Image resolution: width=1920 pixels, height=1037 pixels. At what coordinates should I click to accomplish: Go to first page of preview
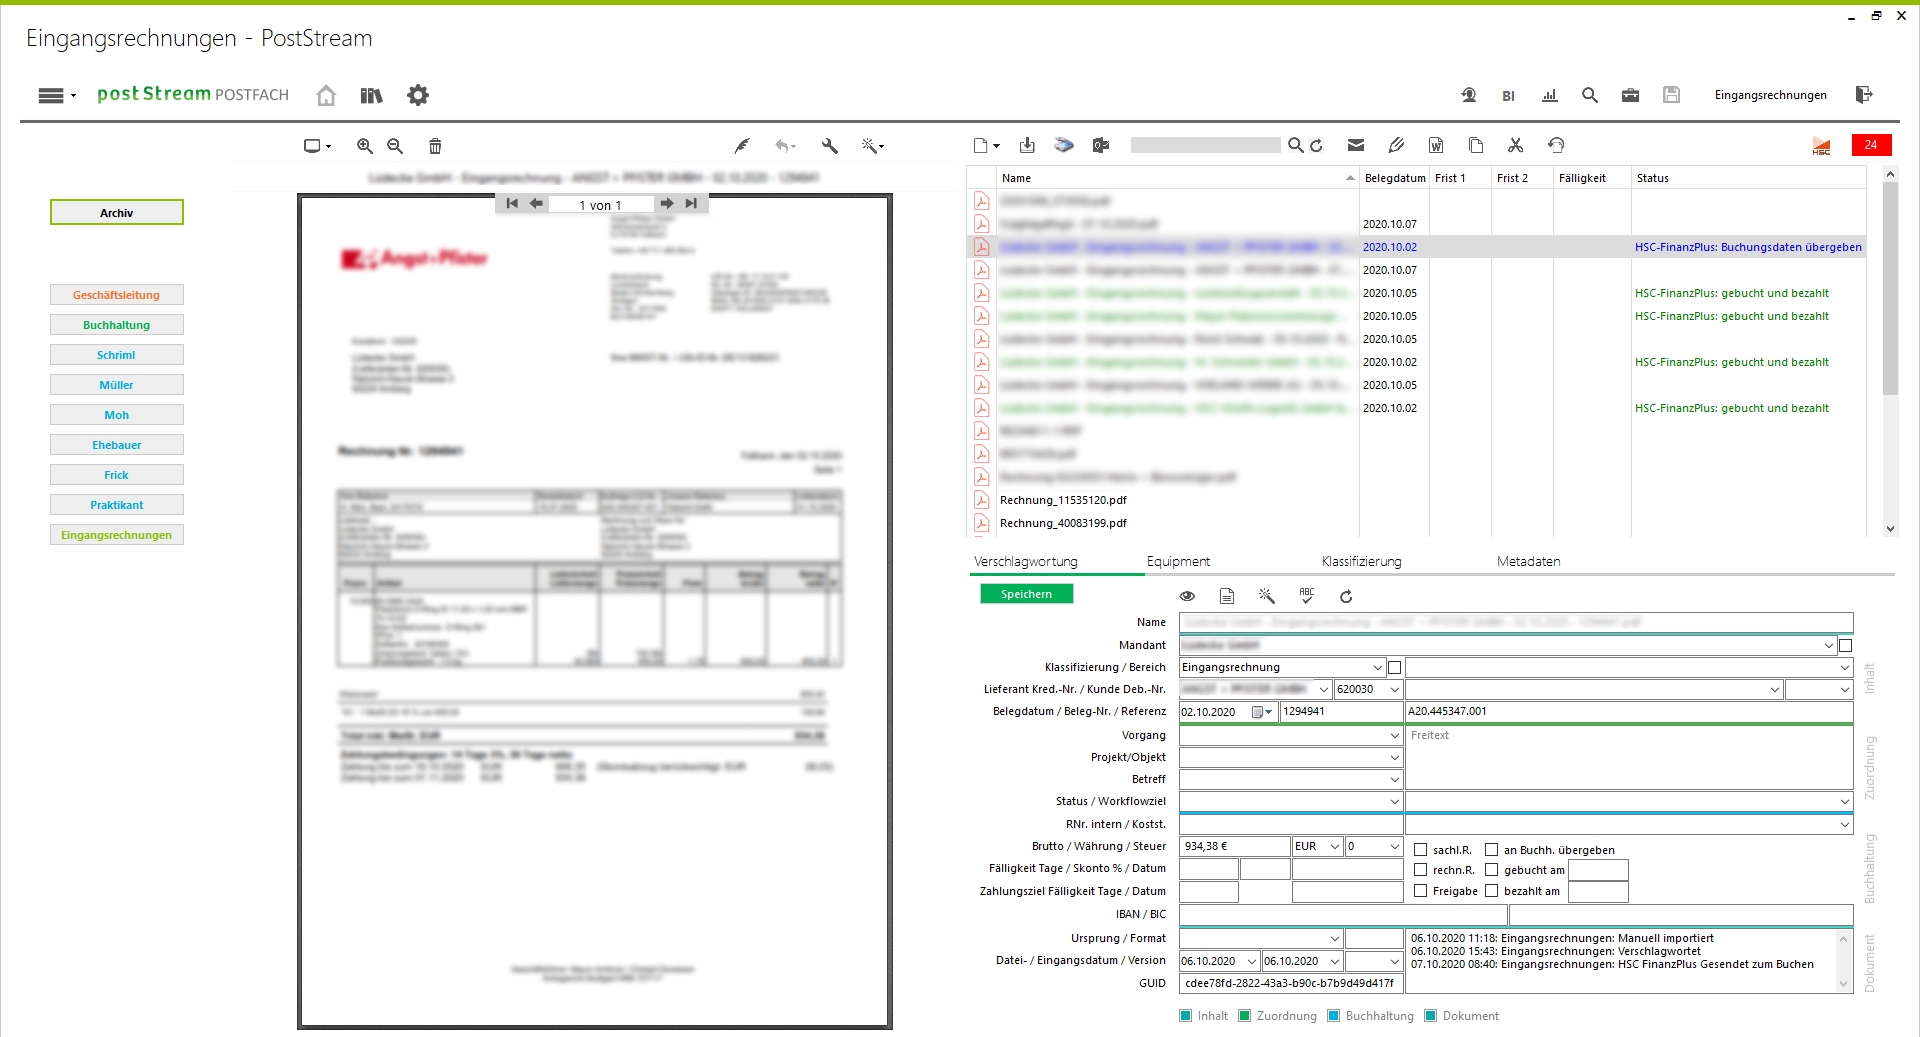coord(512,203)
